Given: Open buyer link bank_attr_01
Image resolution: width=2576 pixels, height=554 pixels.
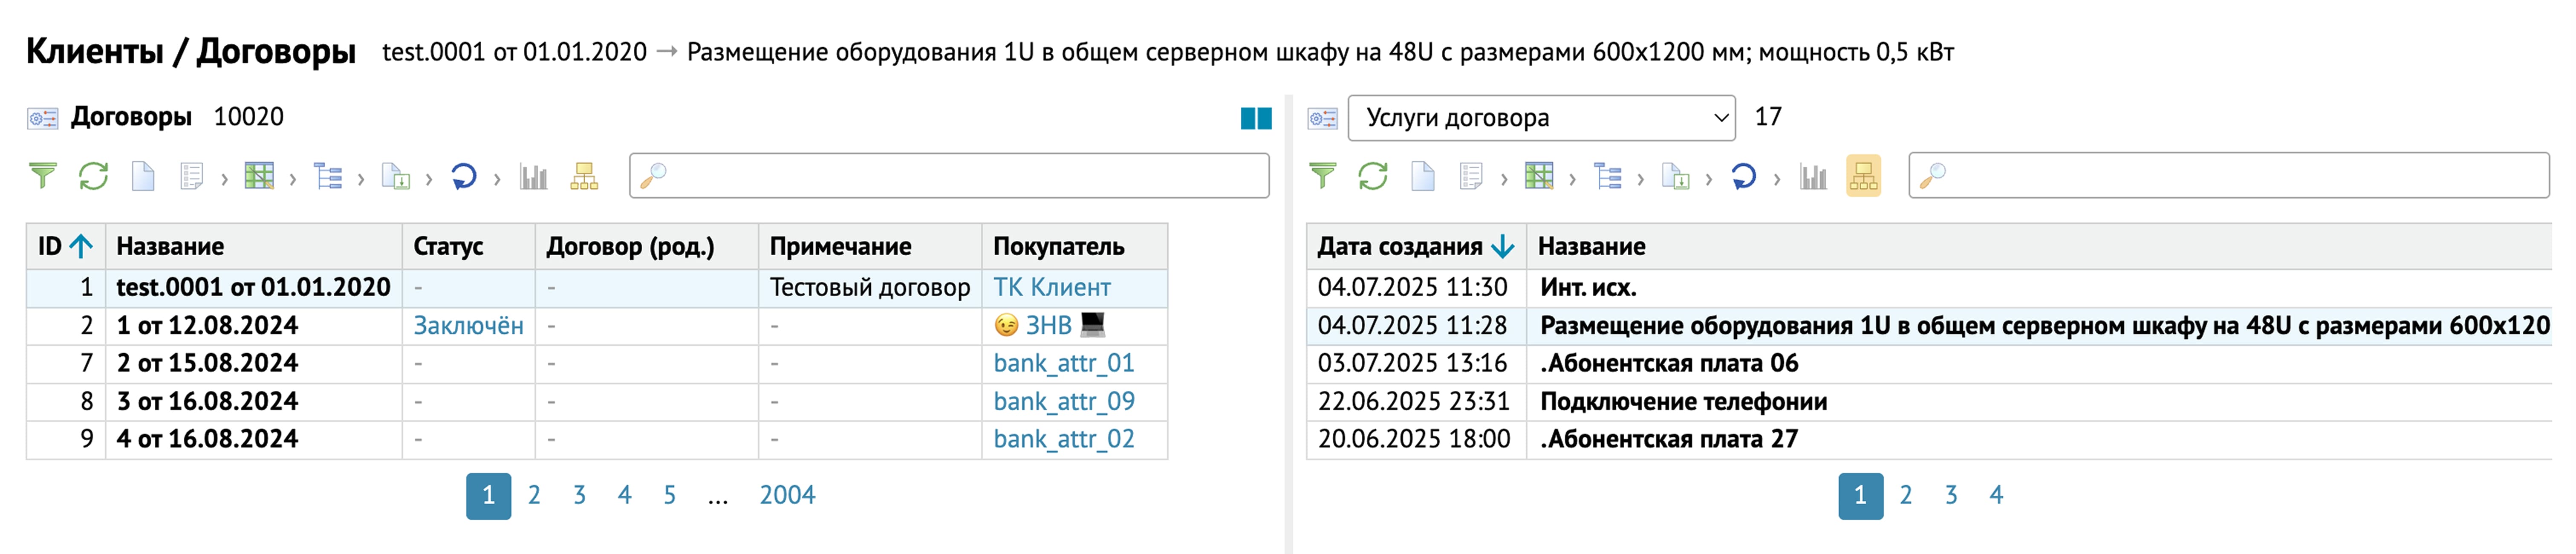Looking at the screenshot, I should pos(1064,364).
